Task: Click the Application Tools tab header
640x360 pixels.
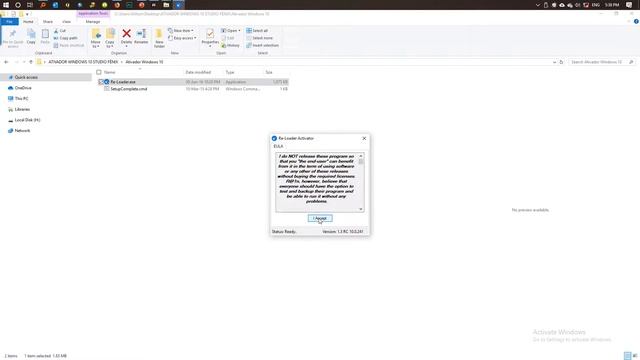Action: point(93,13)
